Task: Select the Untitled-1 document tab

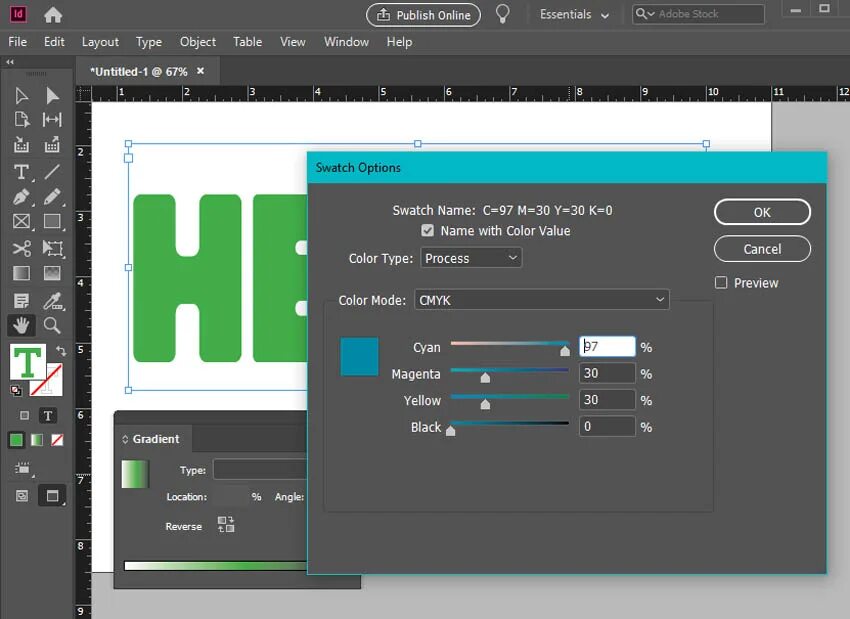Action: pos(140,71)
